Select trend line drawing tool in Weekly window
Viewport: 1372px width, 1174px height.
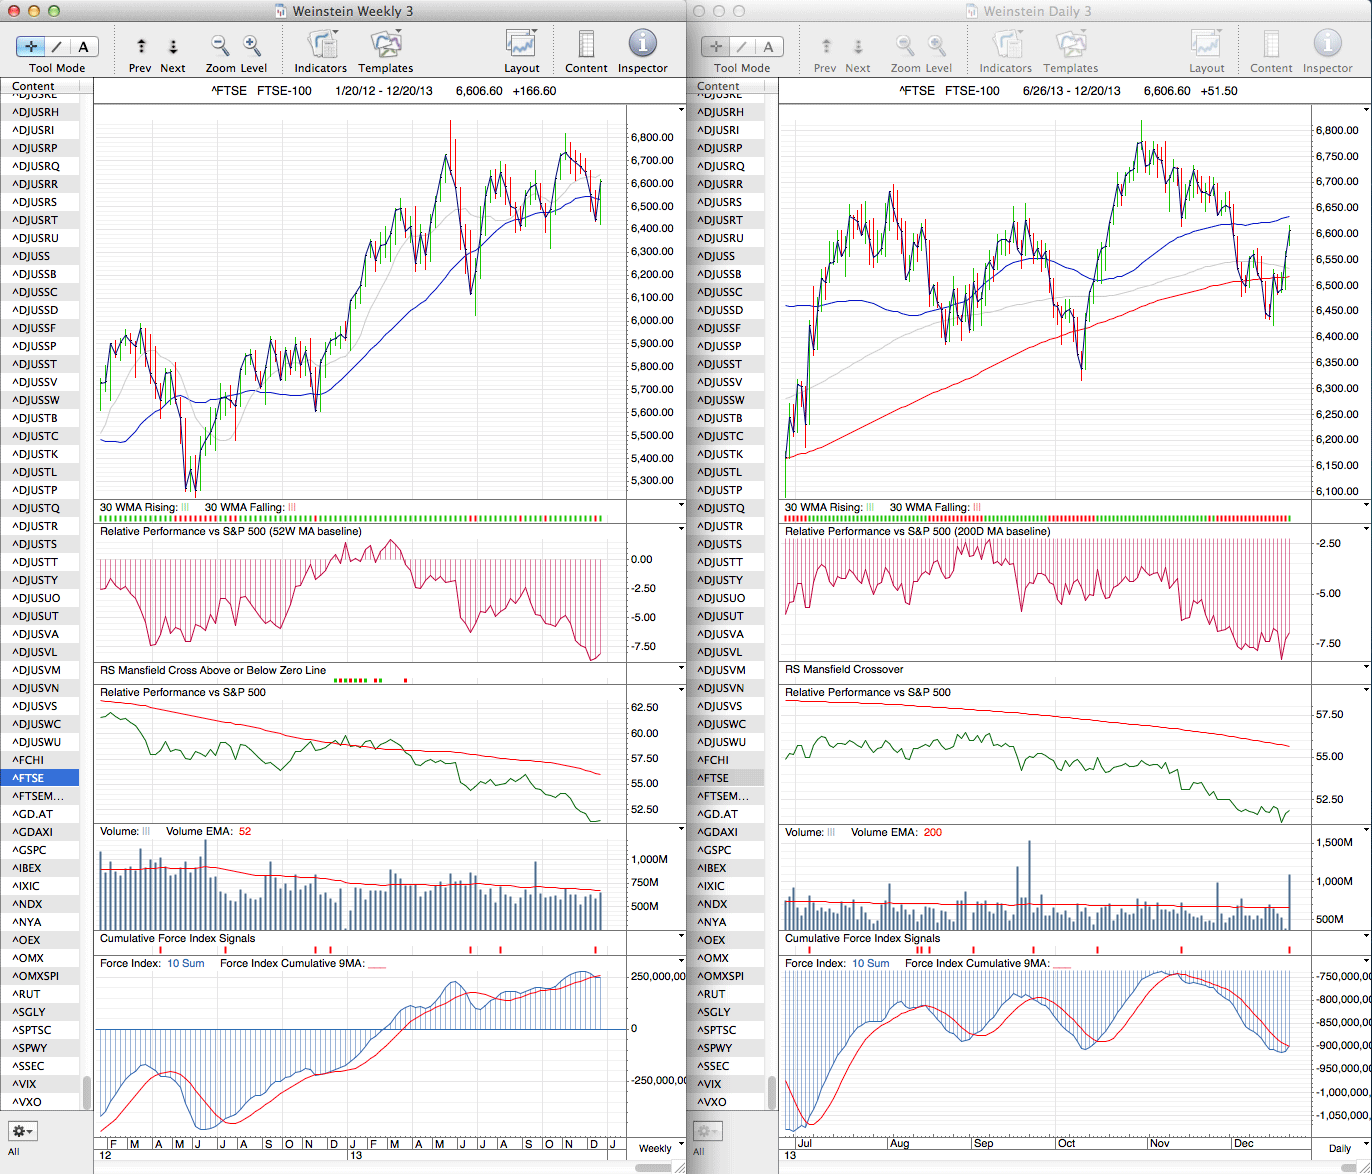[x=57, y=46]
